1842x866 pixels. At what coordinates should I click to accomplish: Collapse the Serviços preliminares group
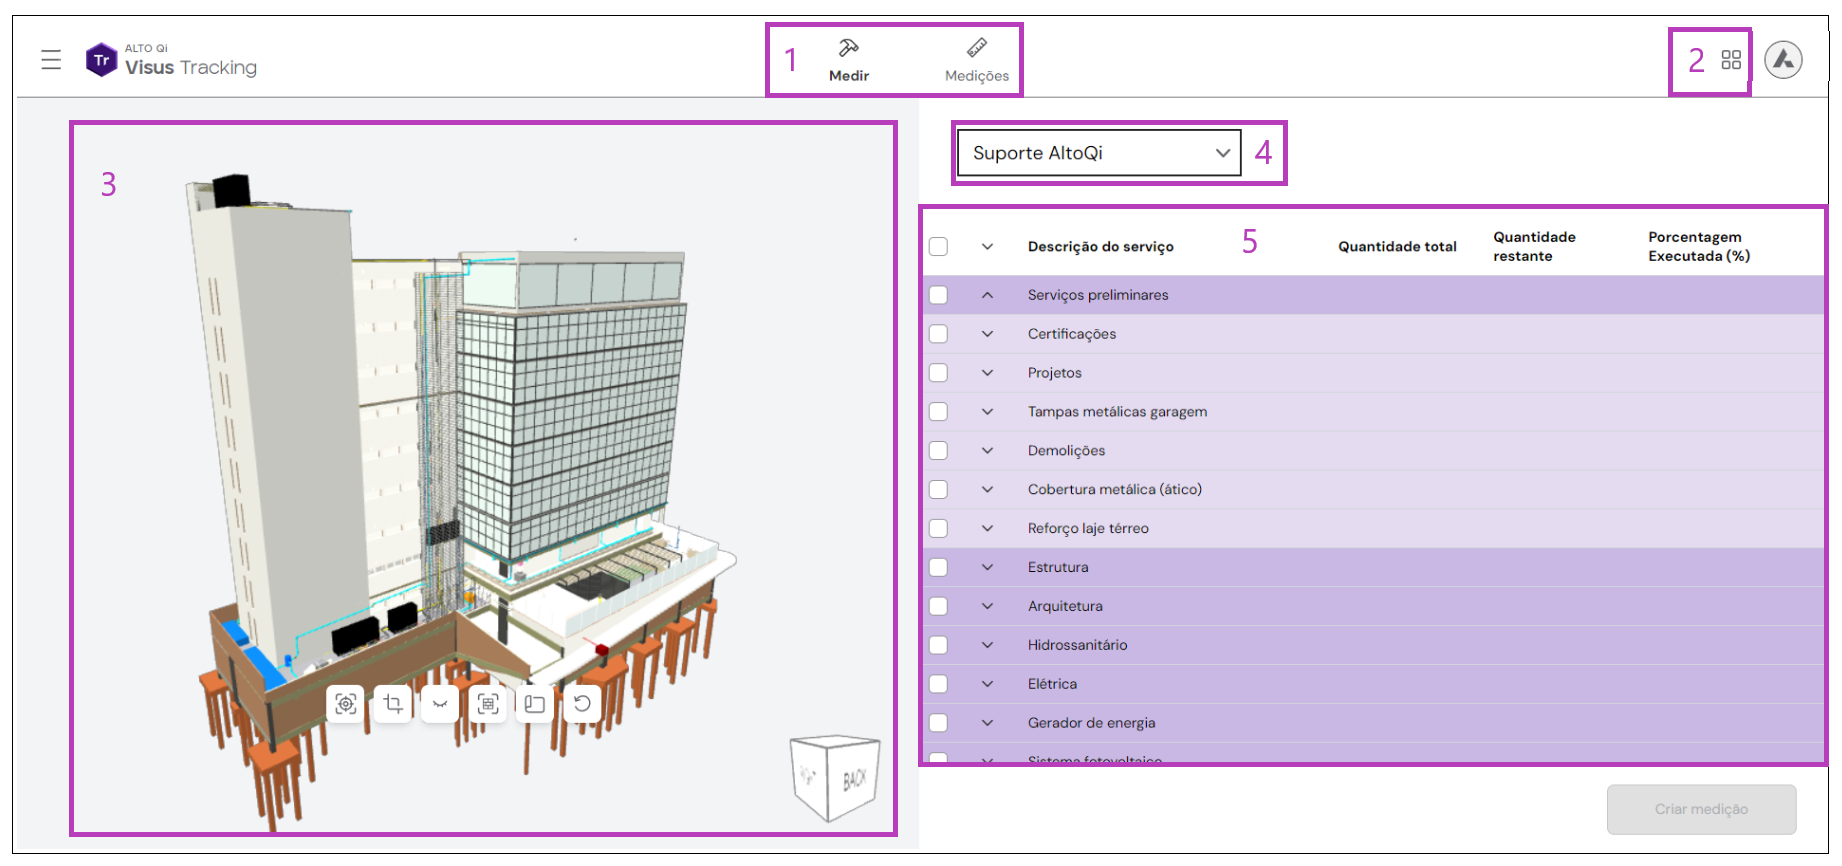[987, 295]
